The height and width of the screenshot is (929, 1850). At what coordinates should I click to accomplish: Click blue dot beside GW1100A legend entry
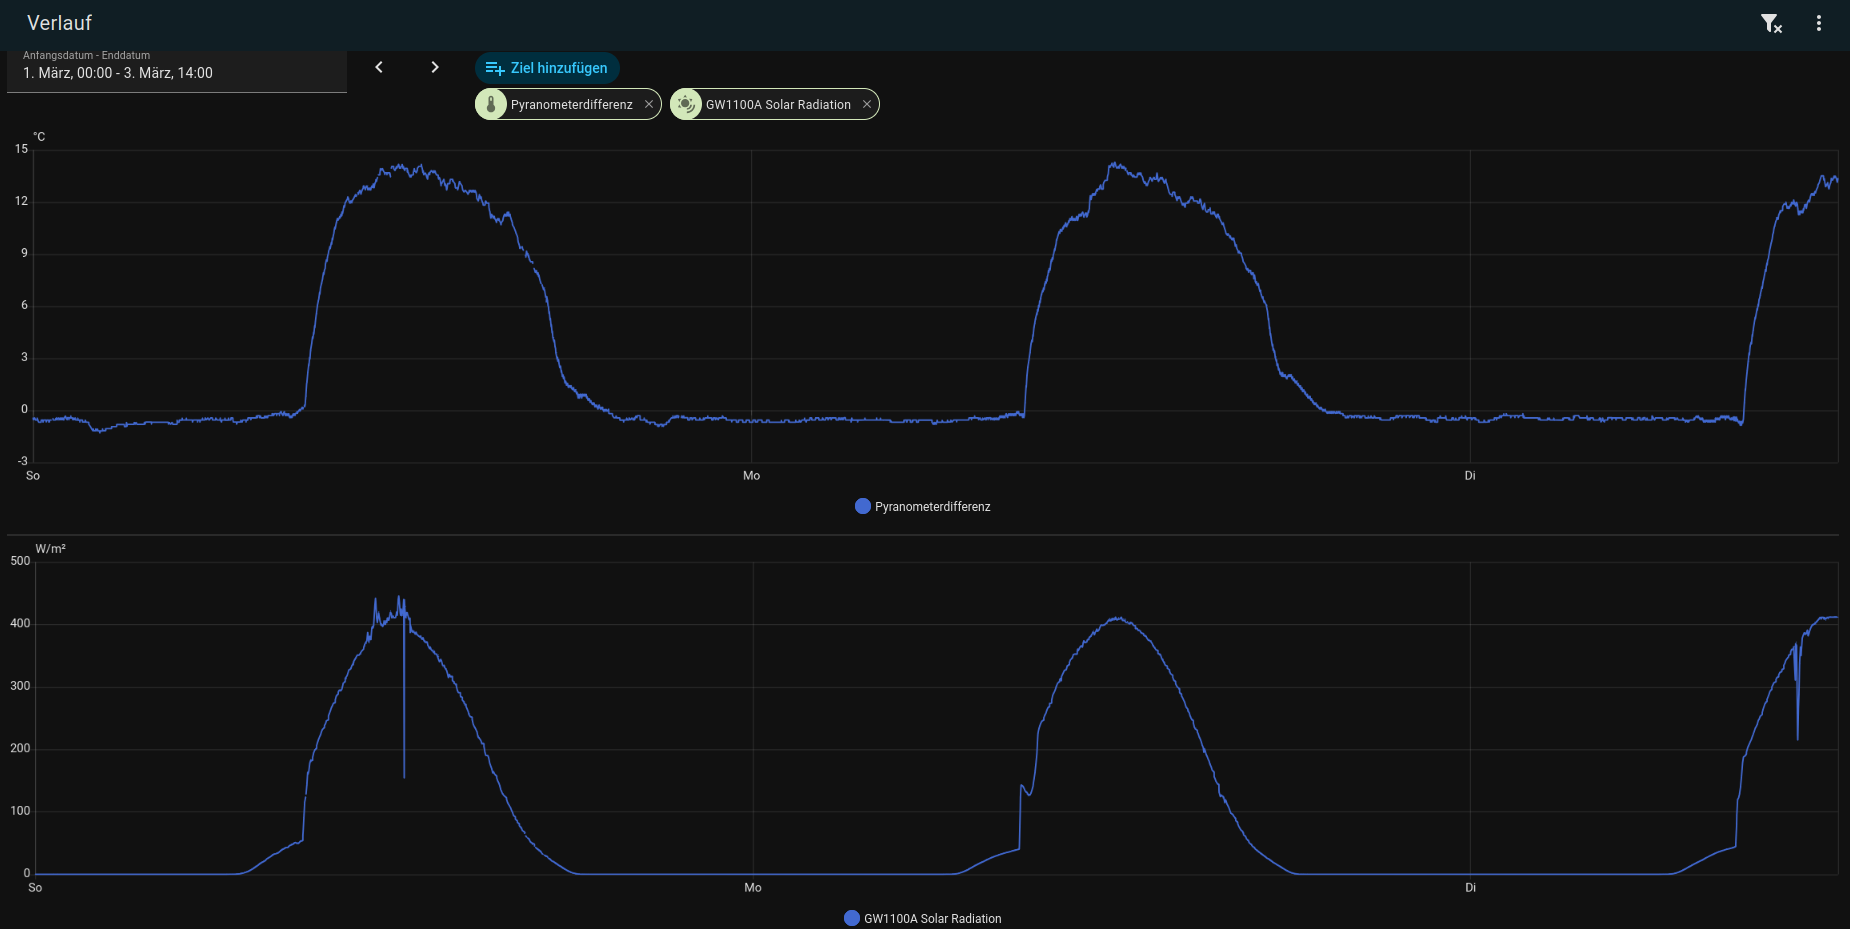click(852, 918)
